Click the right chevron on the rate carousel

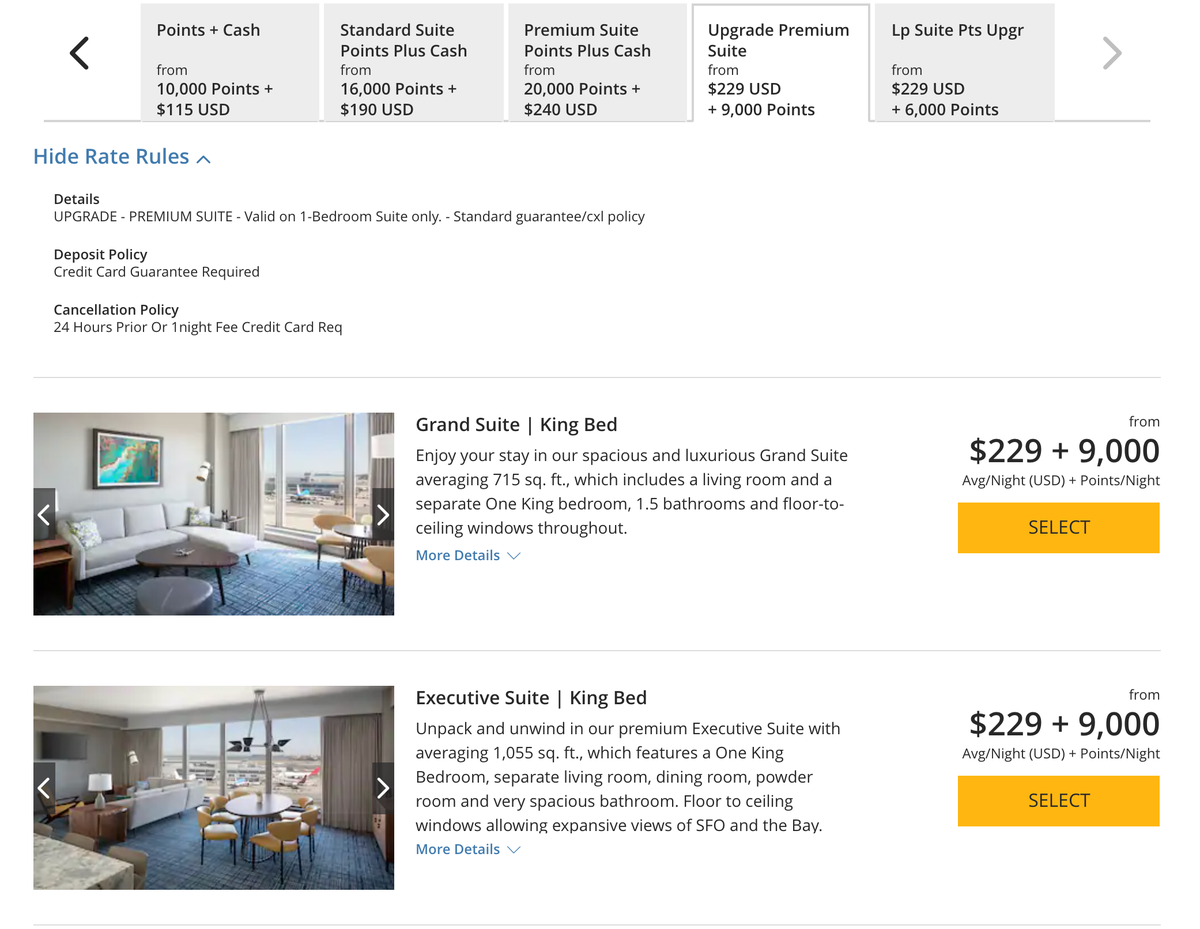click(1111, 53)
